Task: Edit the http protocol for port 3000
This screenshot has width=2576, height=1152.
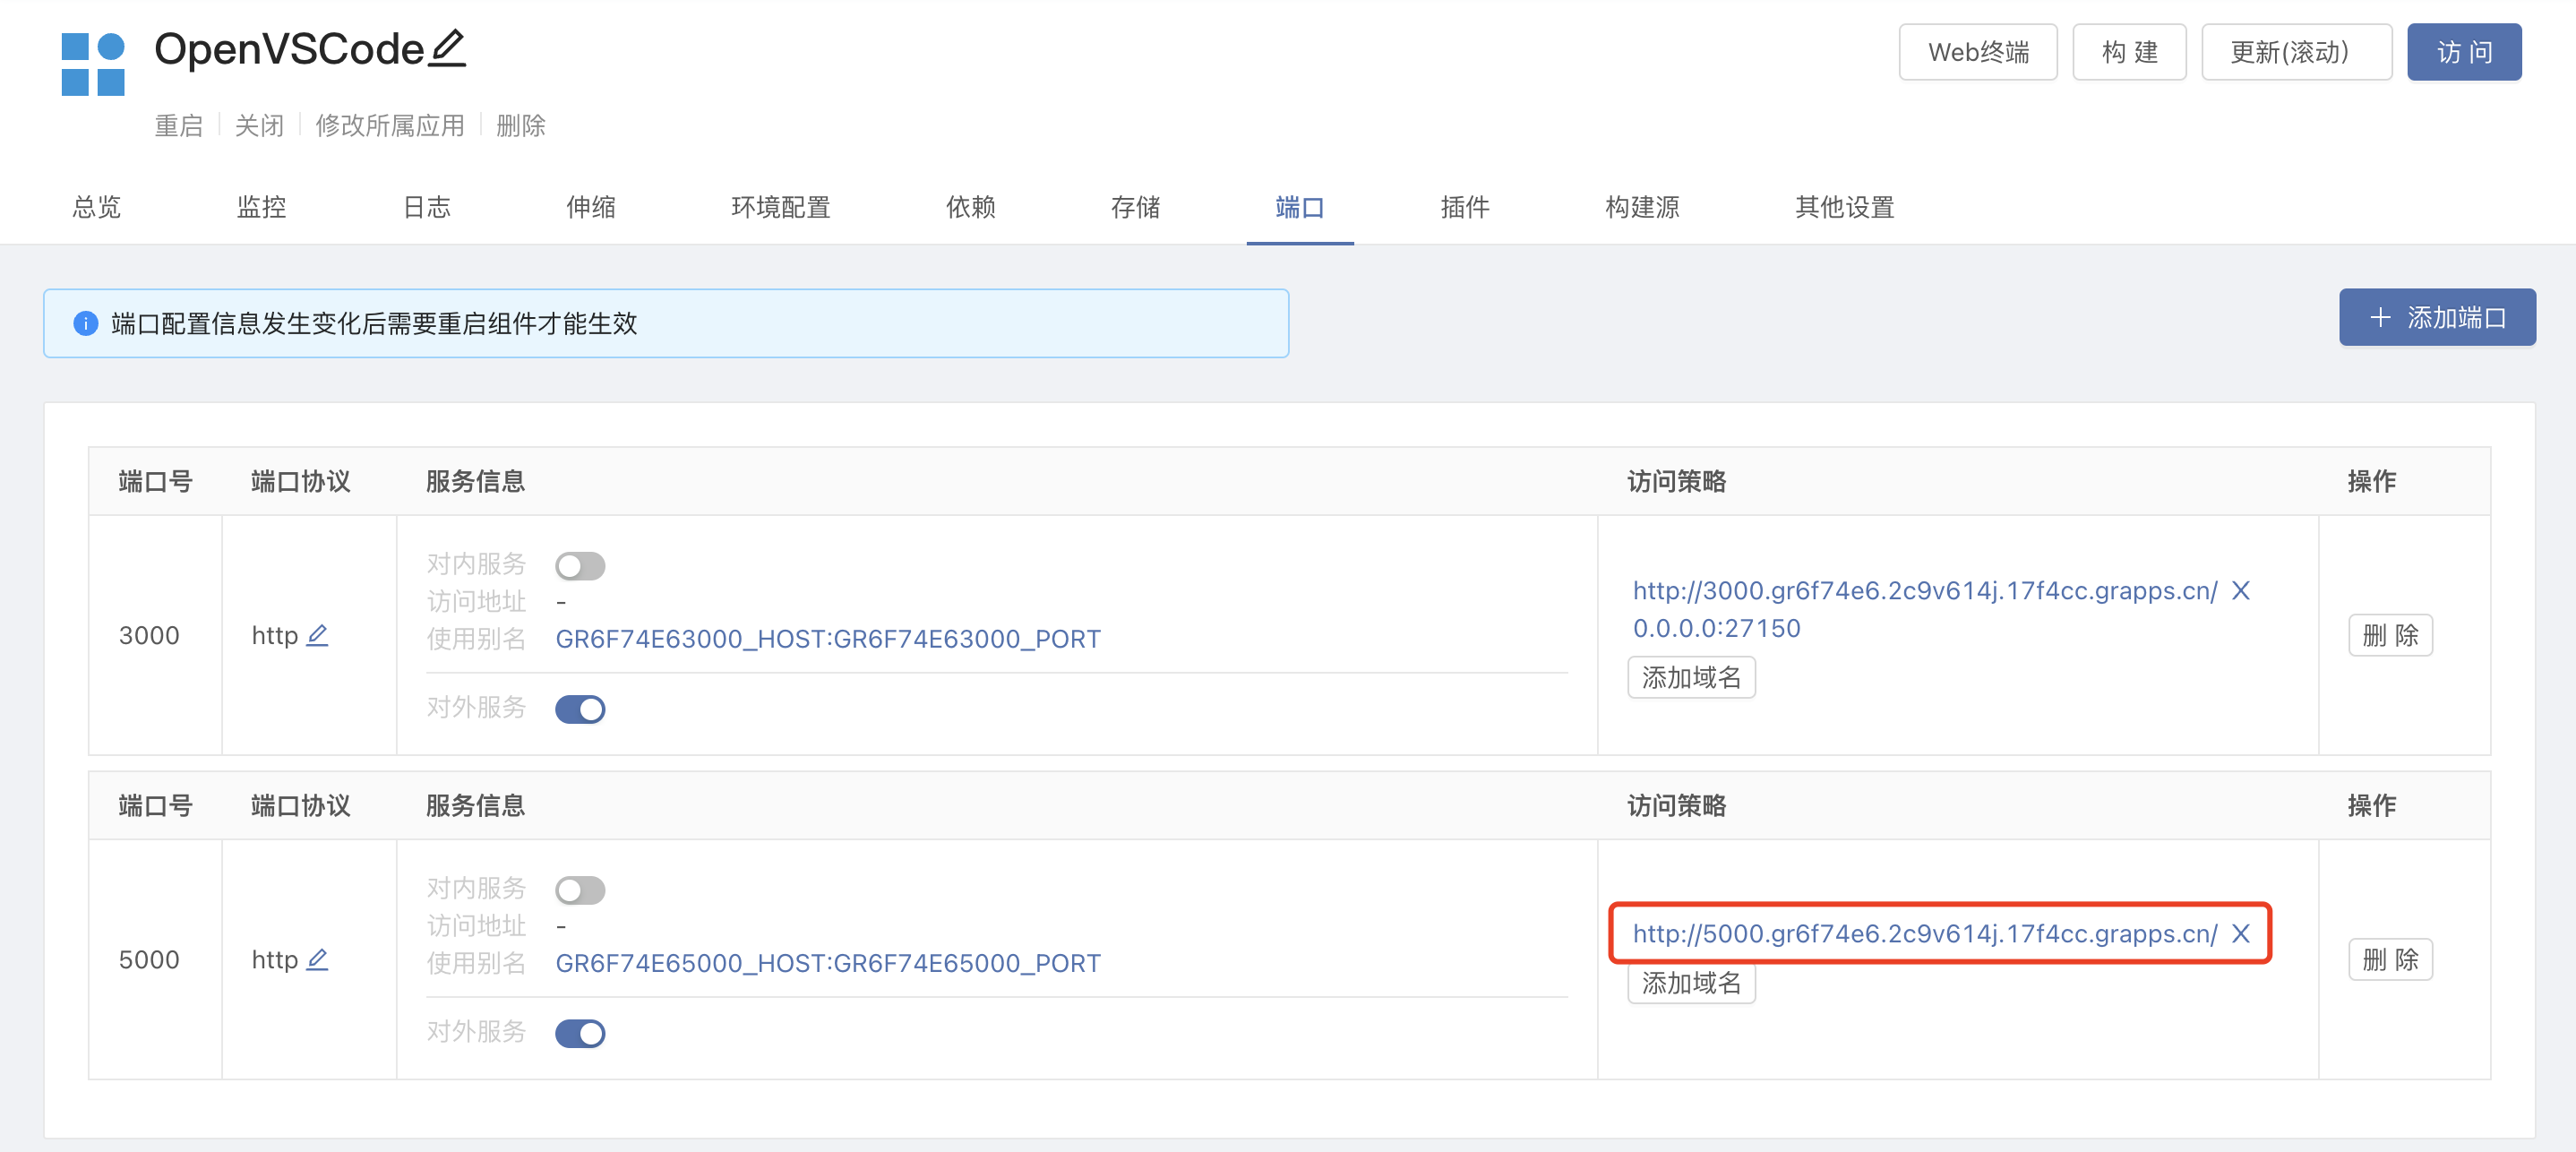Action: (317, 636)
